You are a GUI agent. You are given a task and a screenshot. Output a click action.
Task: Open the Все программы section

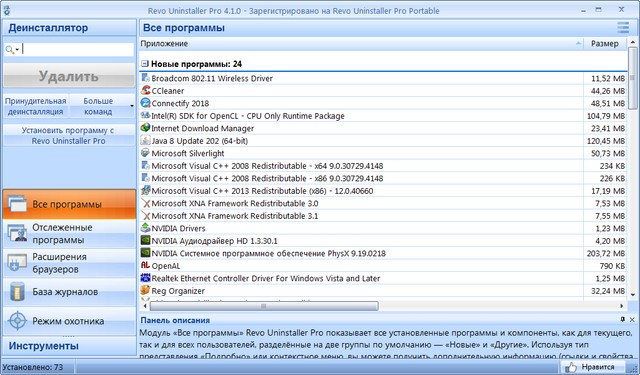pos(69,204)
